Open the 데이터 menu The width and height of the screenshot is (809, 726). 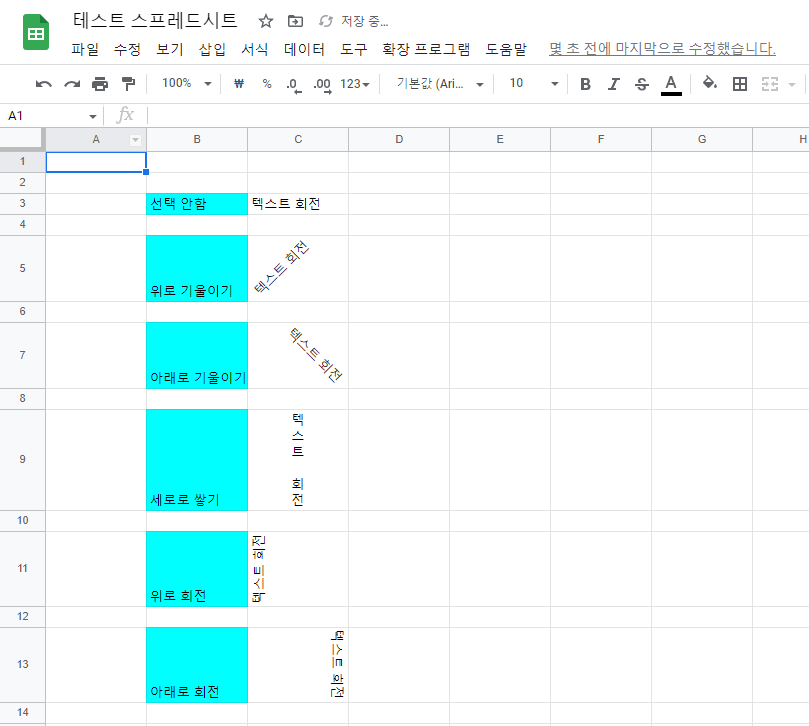pos(304,50)
